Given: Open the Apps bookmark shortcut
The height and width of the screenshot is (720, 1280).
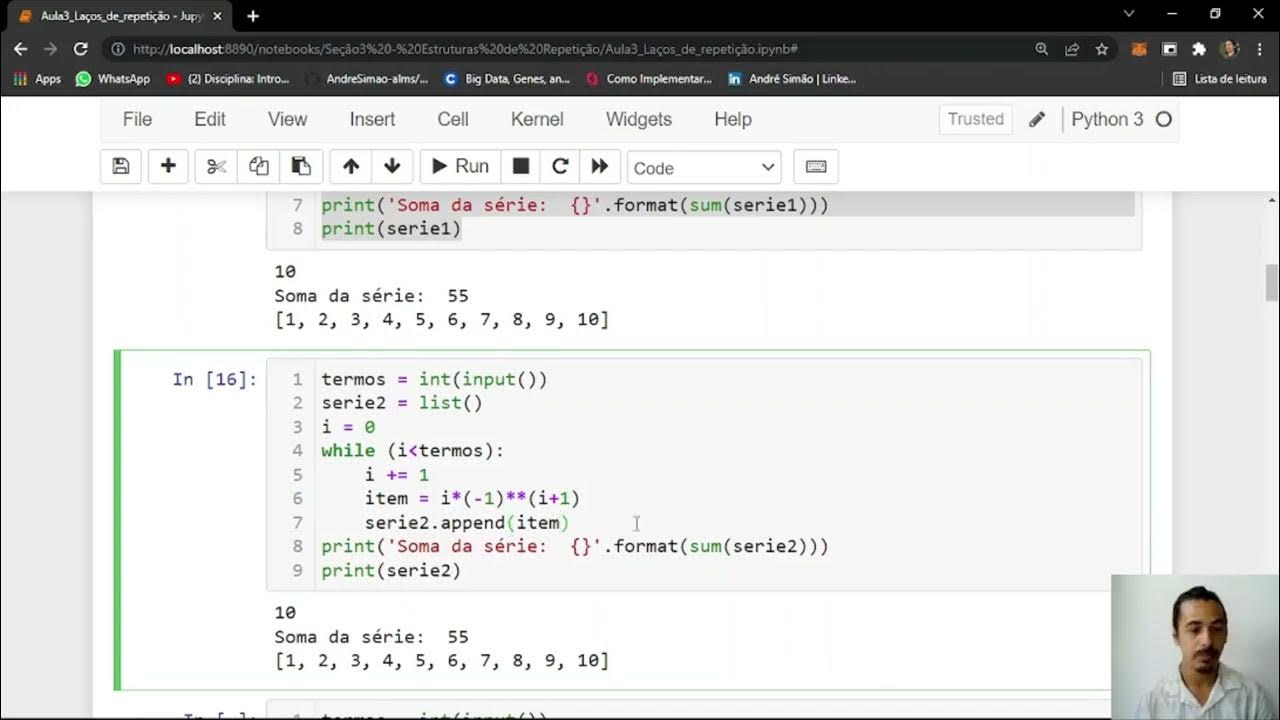Looking at the screenshot, I should point(38,78).
